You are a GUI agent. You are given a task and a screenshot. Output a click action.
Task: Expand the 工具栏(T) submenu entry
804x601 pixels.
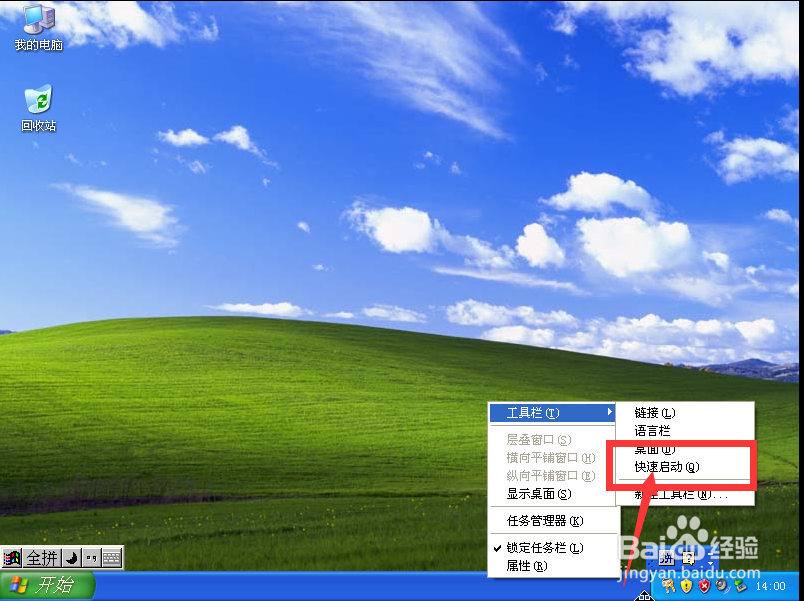(x=553, y=412)
